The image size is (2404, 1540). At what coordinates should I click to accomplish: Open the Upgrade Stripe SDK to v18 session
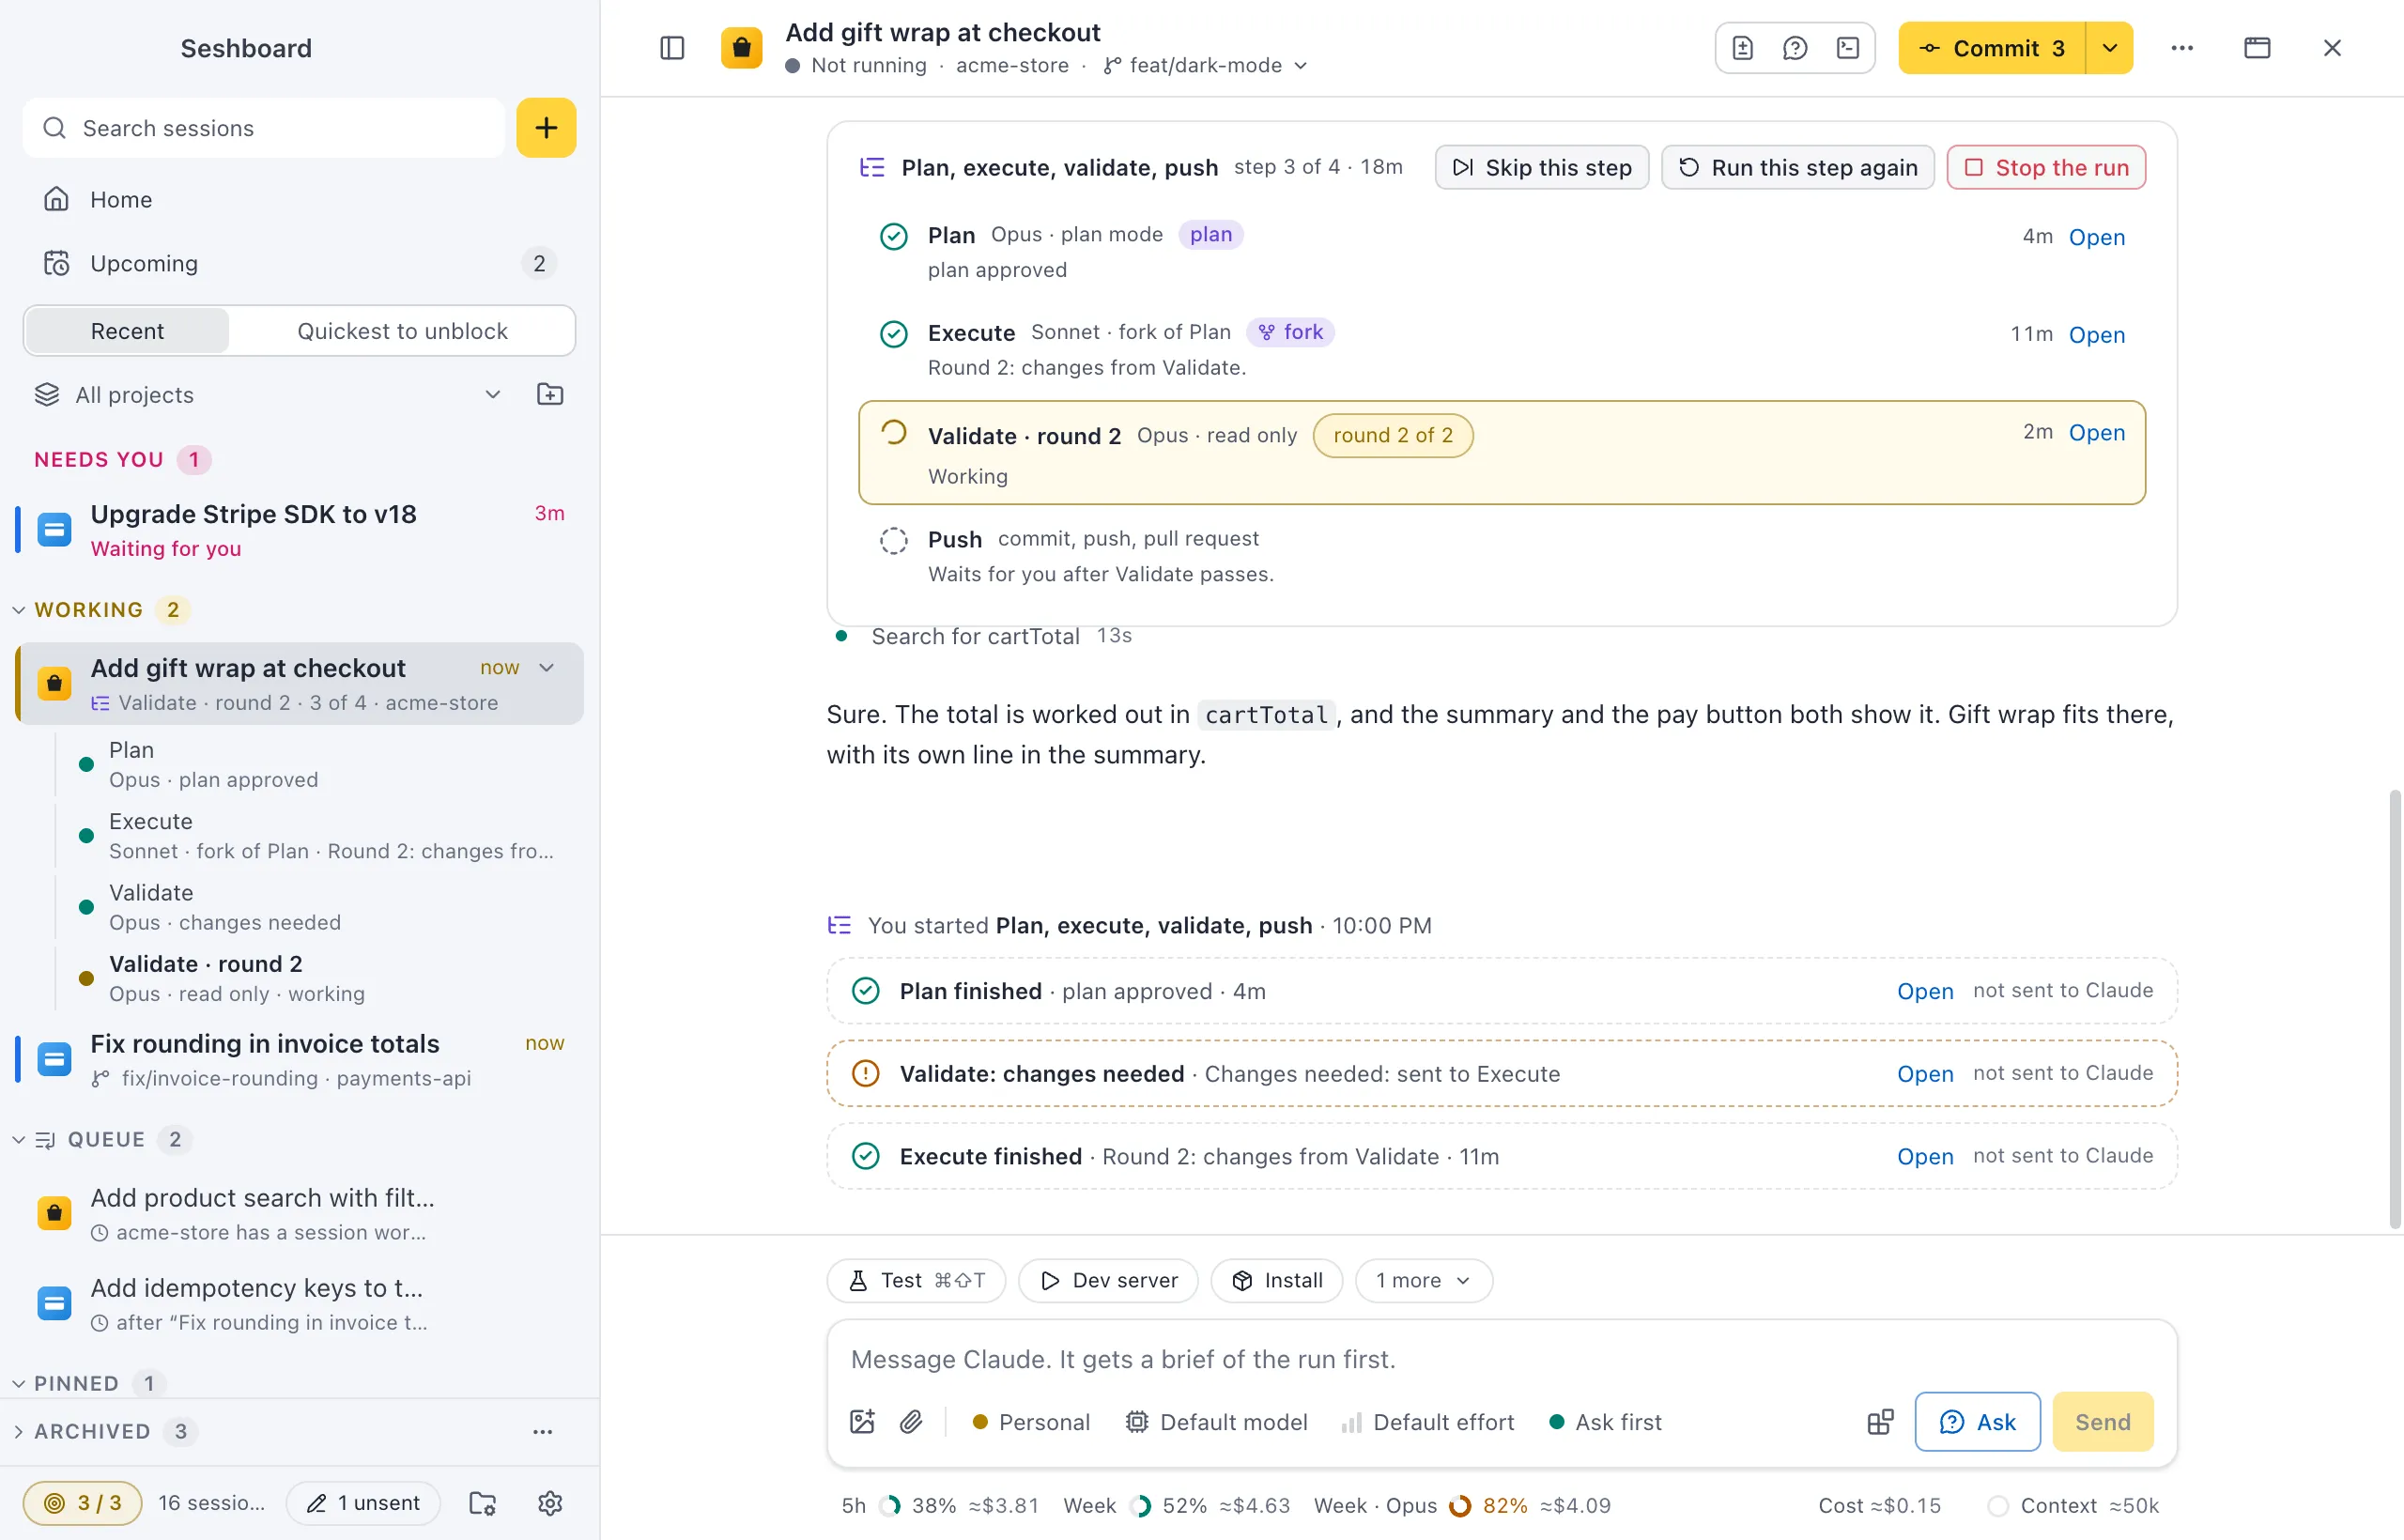click(298, 530)
